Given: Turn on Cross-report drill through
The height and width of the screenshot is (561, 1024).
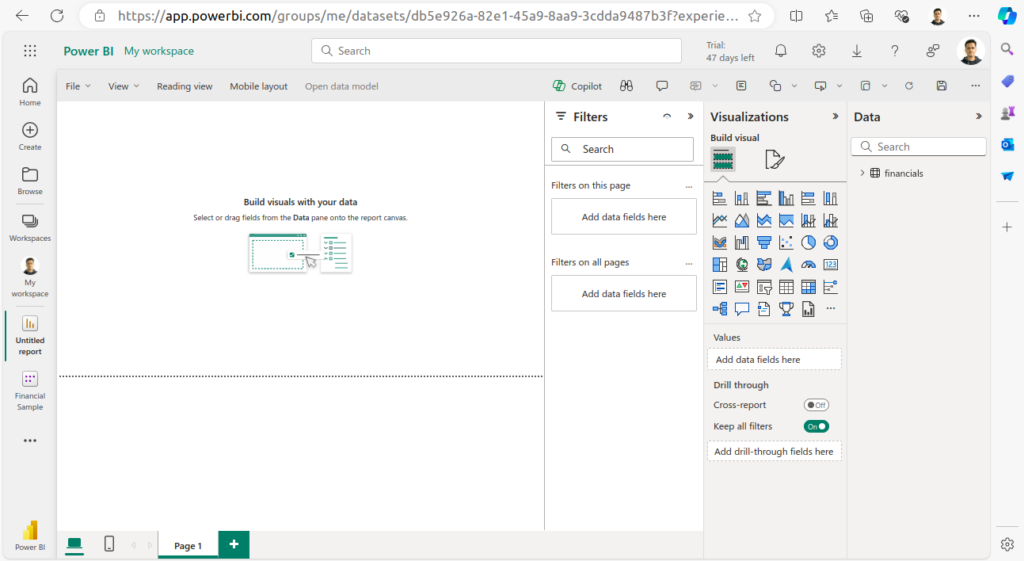Looking at the screenshot, I should coord(816,405).
